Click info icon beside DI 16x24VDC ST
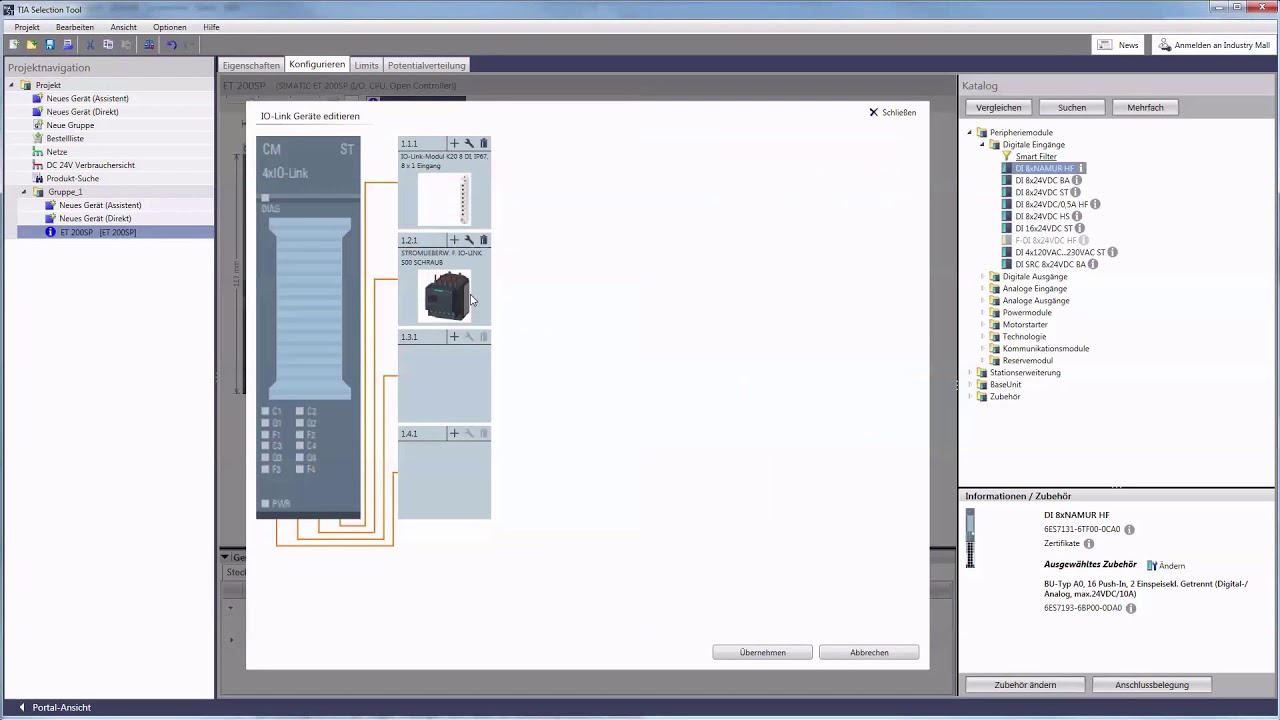The height and width of the screenshot is (720, 1280). tap(1080, 228)
